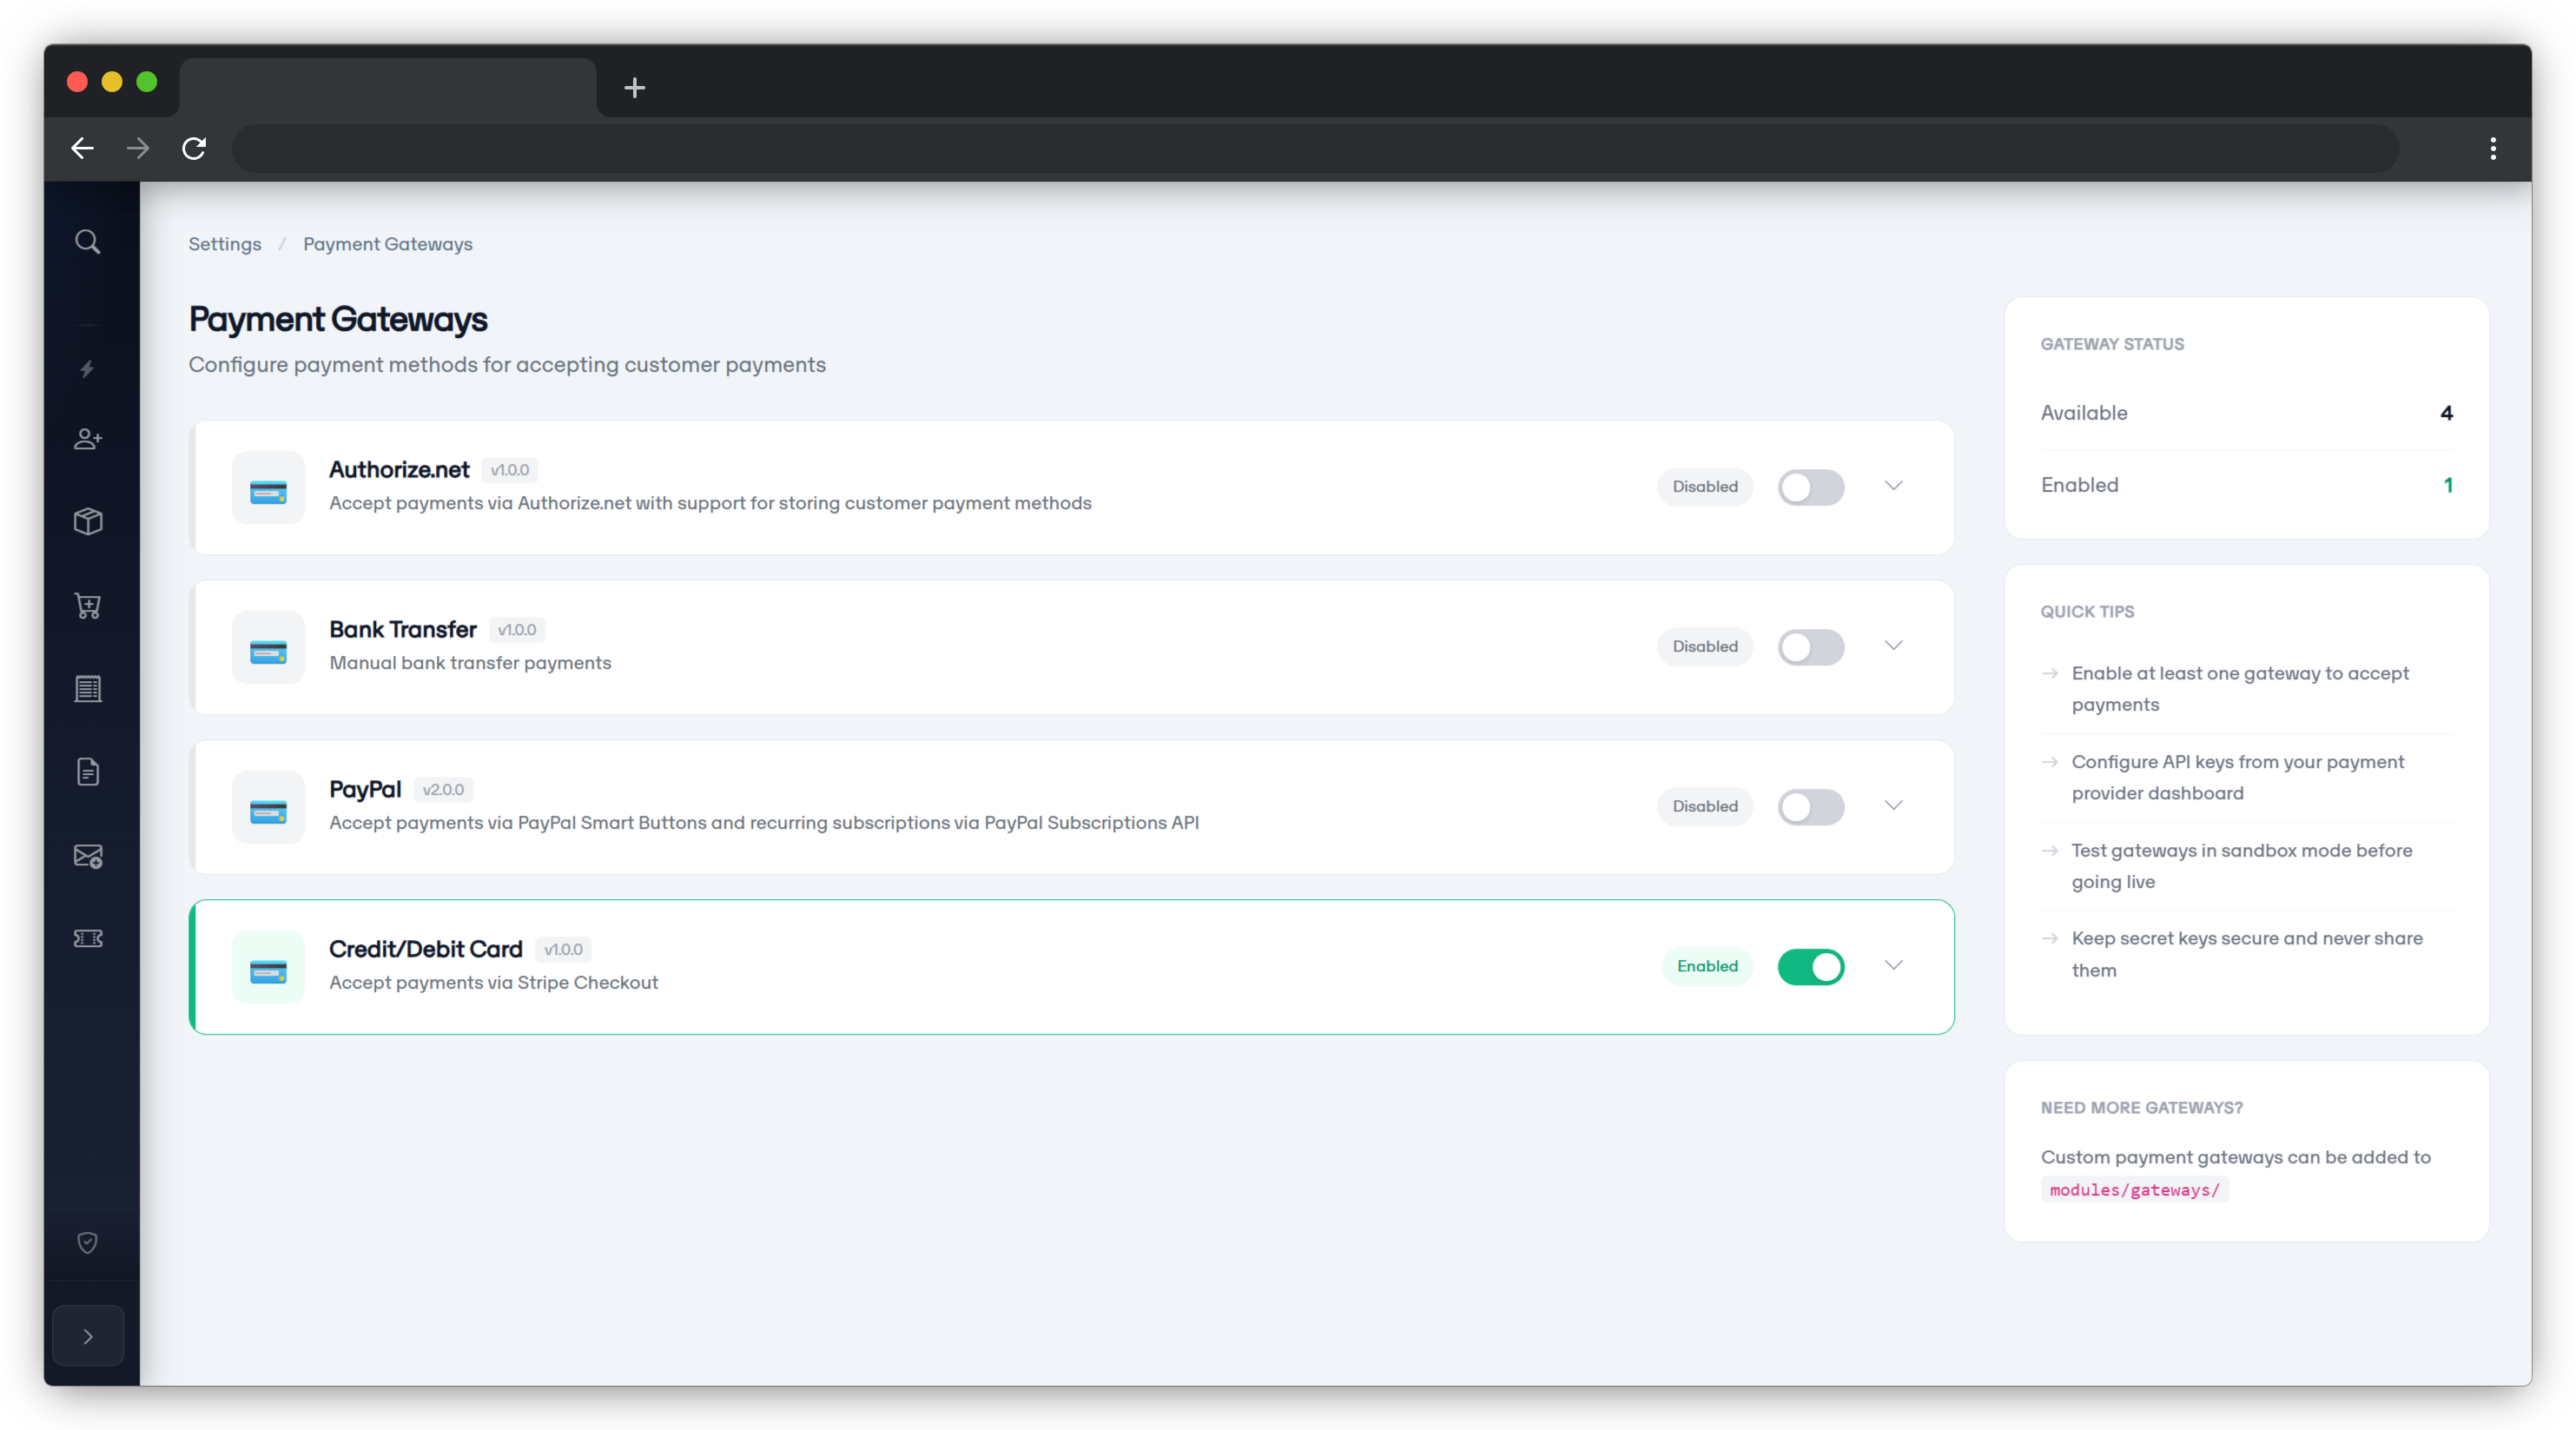Expand the PayPal gateway details
The image size is (2576, 1430).
[1893, 805]
